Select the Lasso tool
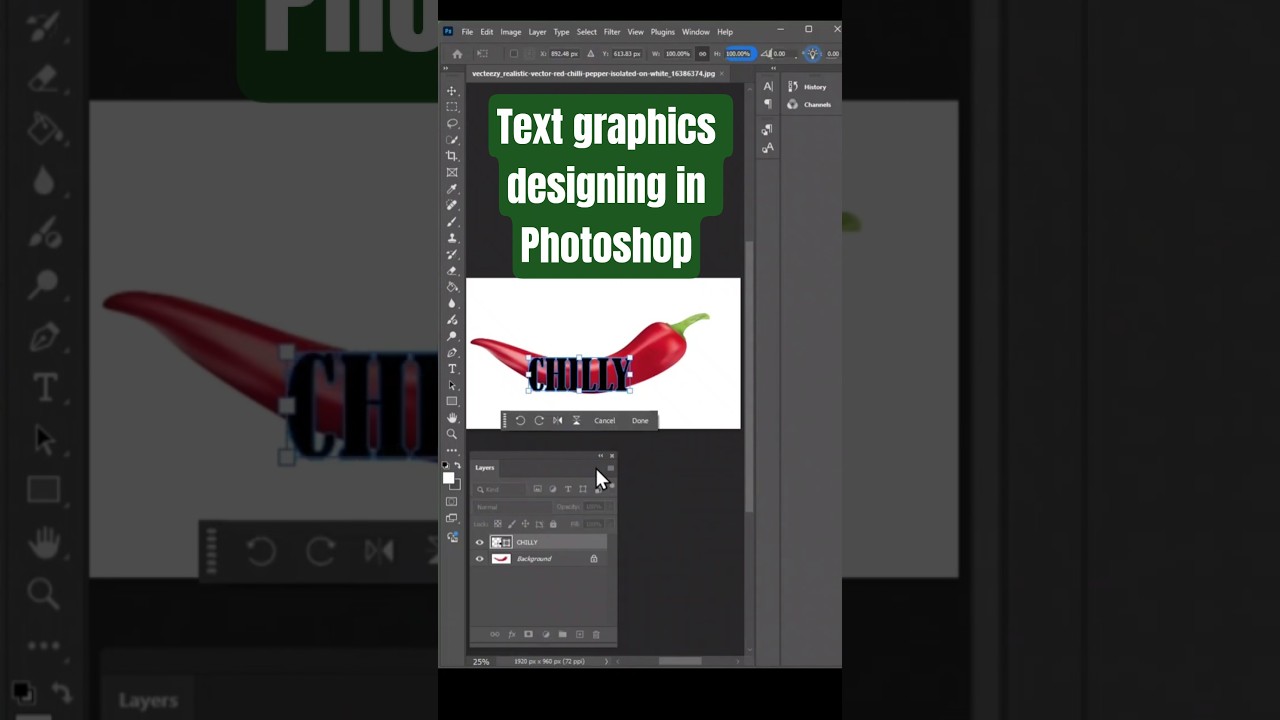 (x=452, y=123)
